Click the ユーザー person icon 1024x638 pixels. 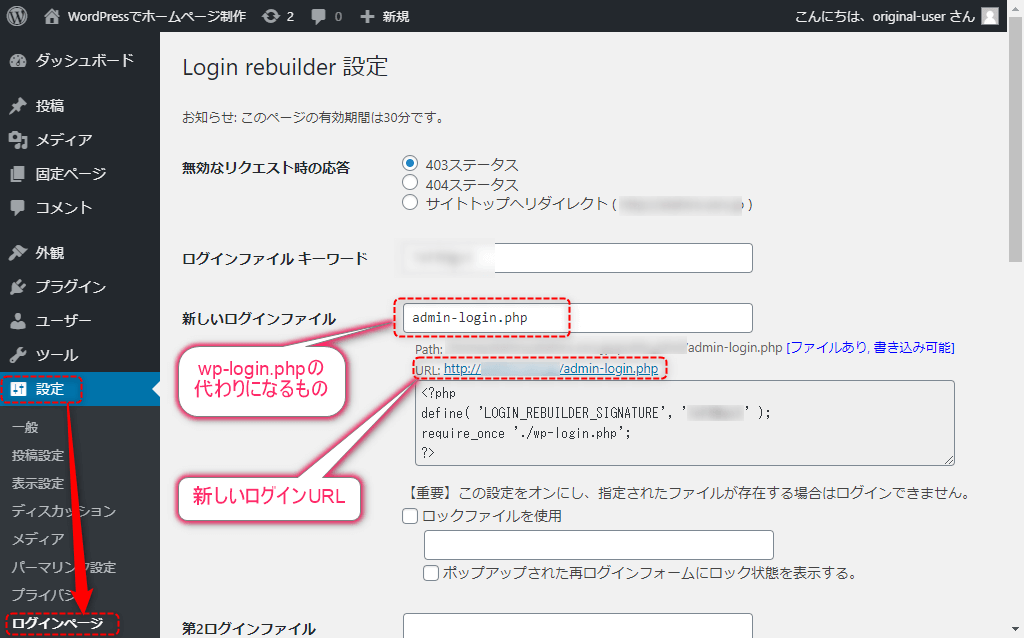pos(18,321)
